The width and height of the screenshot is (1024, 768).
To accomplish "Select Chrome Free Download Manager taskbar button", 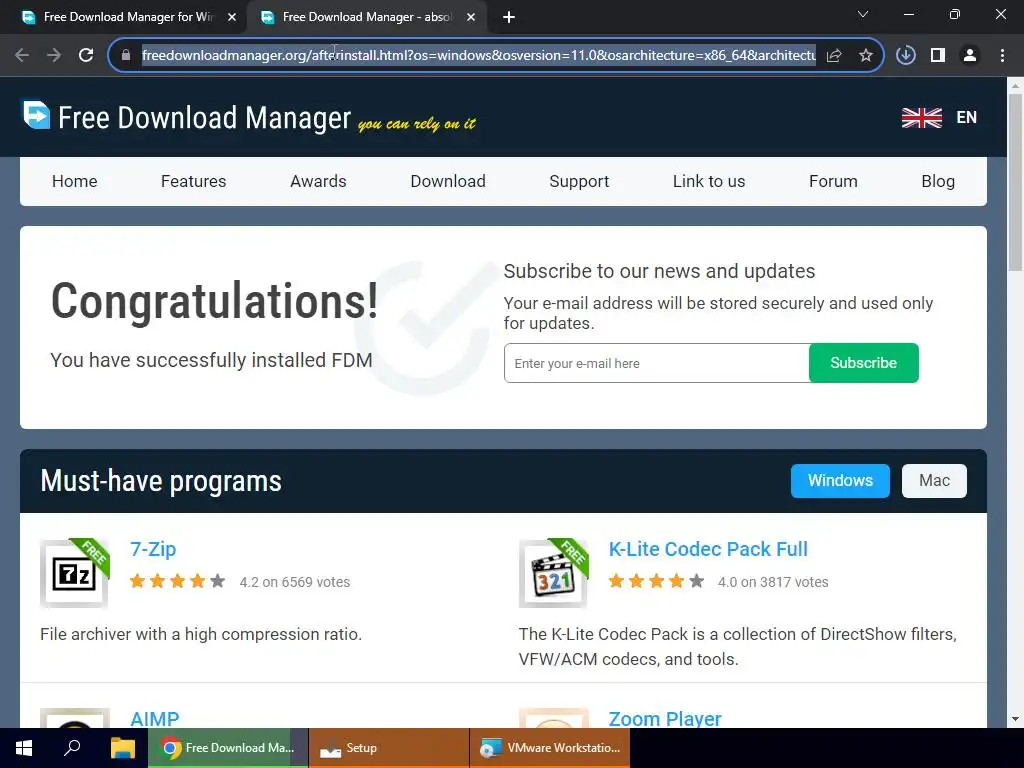I will click(x=228, y=748).
